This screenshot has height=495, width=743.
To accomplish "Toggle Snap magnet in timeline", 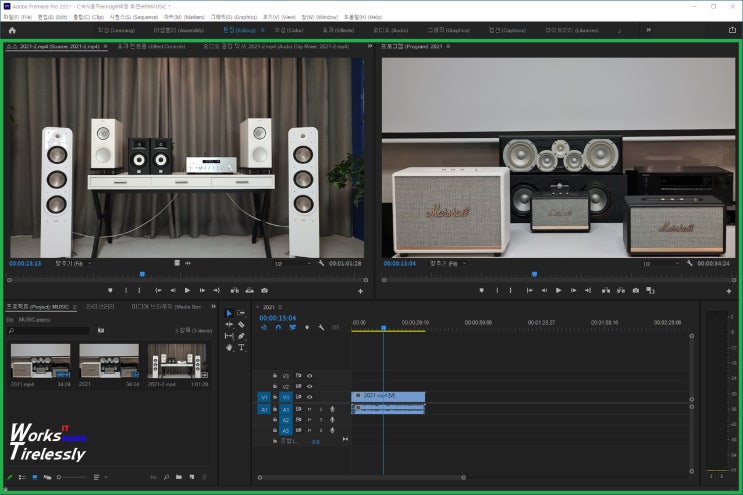I will (x=278, y=327).
